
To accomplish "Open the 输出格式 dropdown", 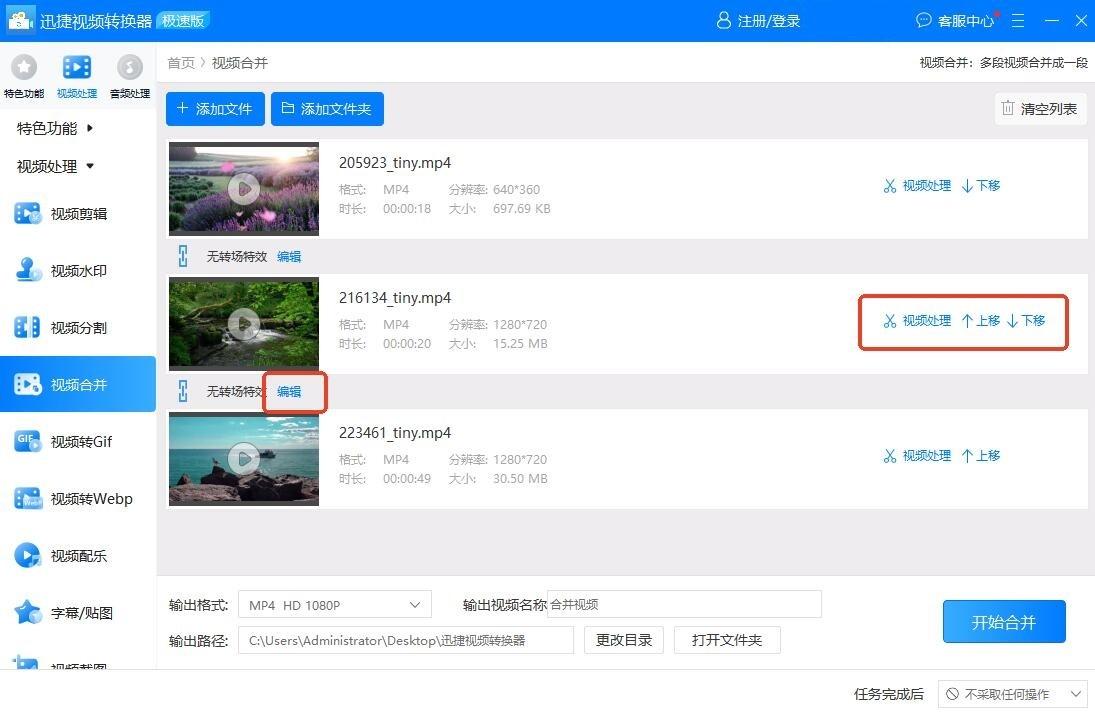I will pyautogui.click(x=334, y=605).
